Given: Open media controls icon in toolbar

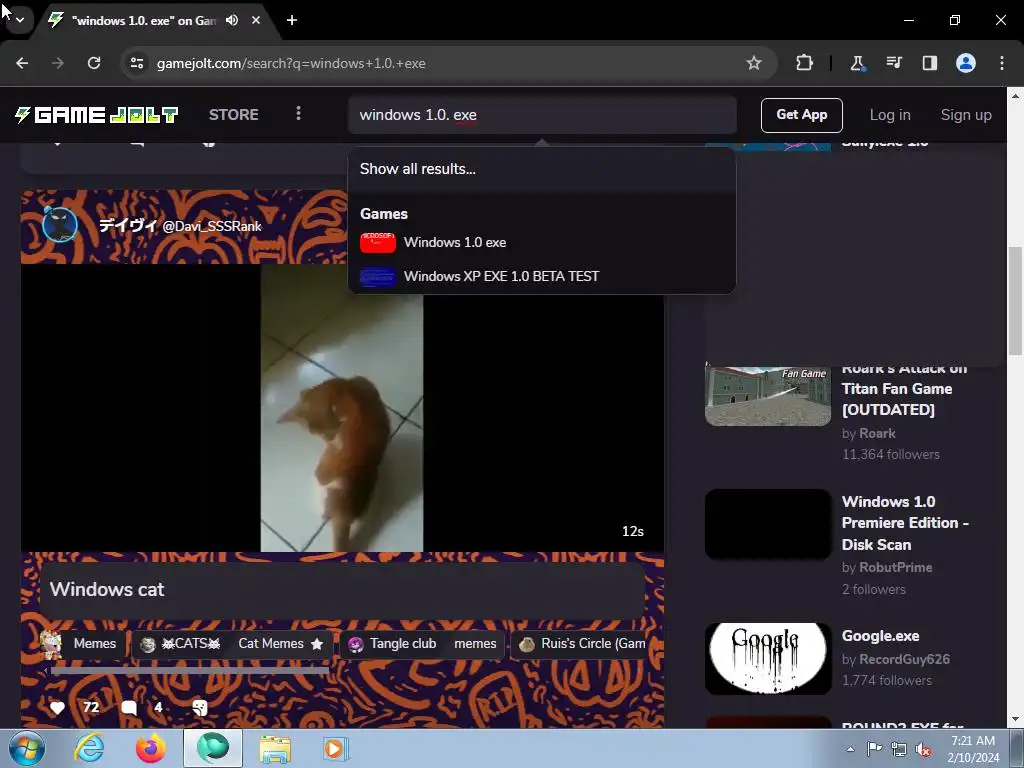Looking at the screenshot, I should point(894,63).
